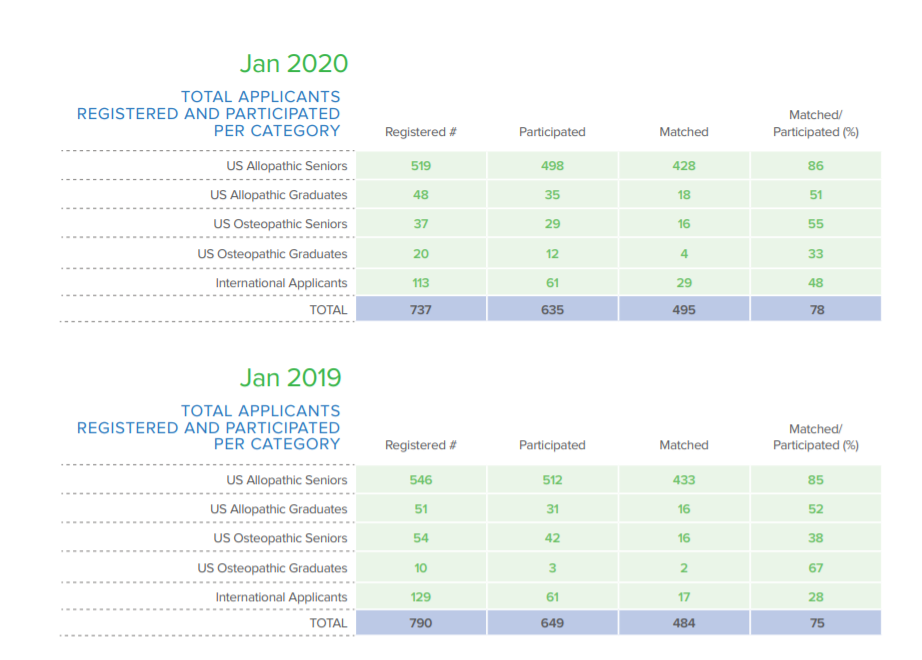This screenshot has height=660, width=922.
Task: Click US Osteopathic Graduates row label in Jan 2019
Action: [272, 568]
